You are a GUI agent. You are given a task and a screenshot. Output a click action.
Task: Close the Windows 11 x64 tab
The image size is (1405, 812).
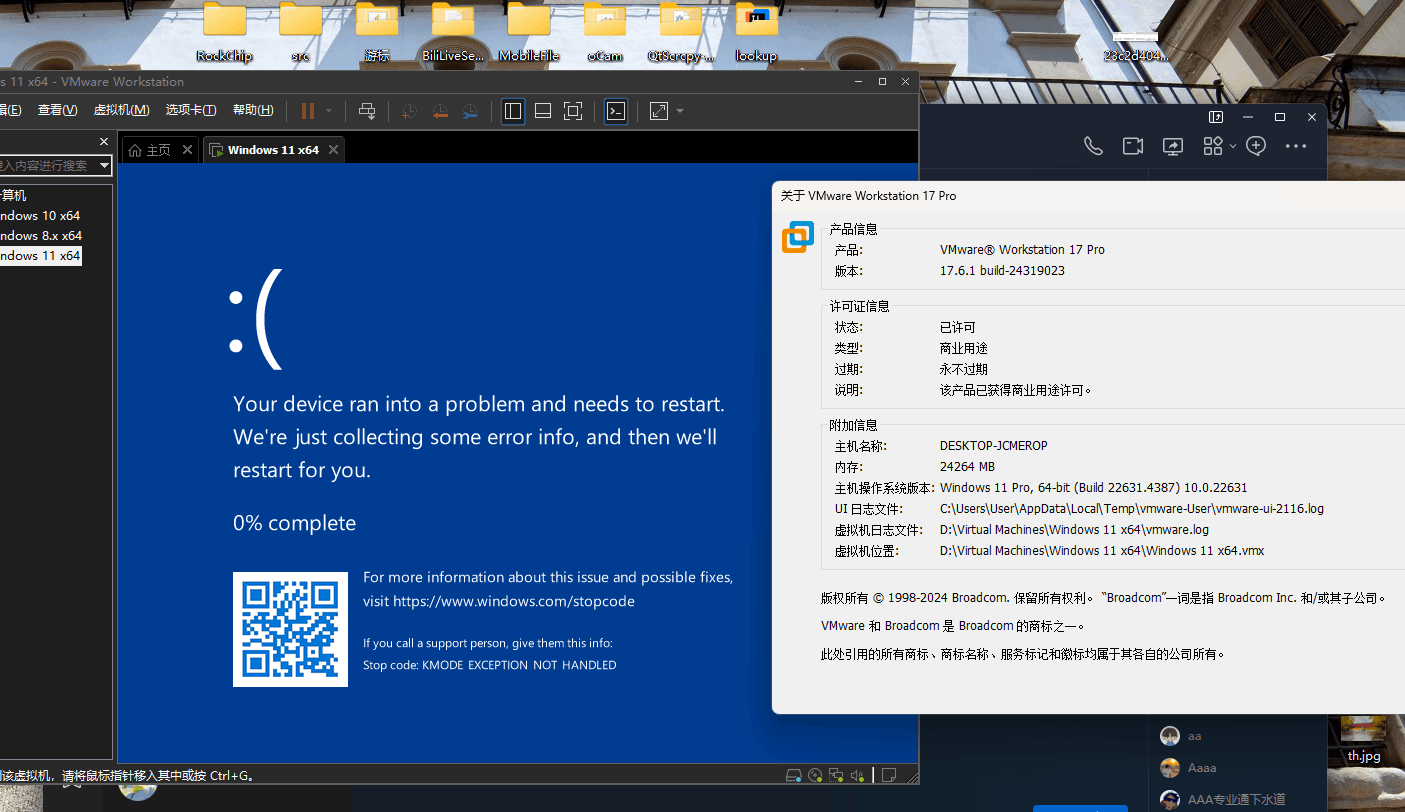click(x=334, y=150)
